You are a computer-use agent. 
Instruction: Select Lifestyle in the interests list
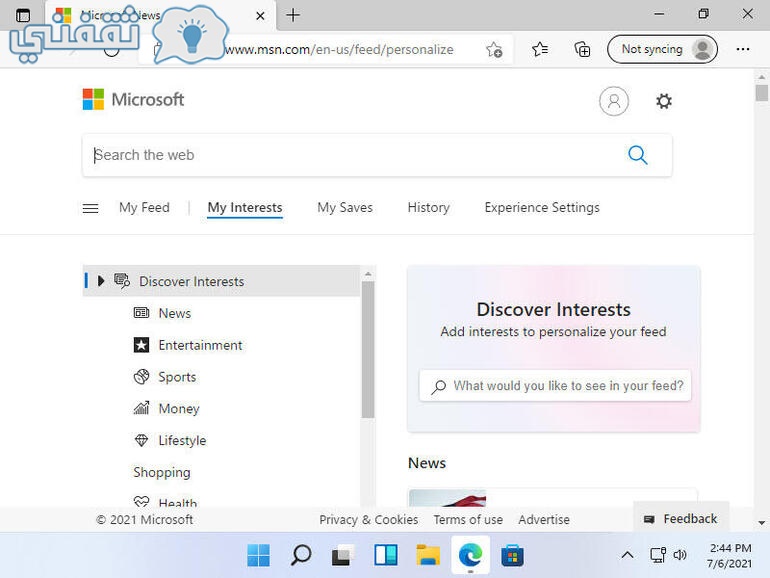tap(182, 440)
